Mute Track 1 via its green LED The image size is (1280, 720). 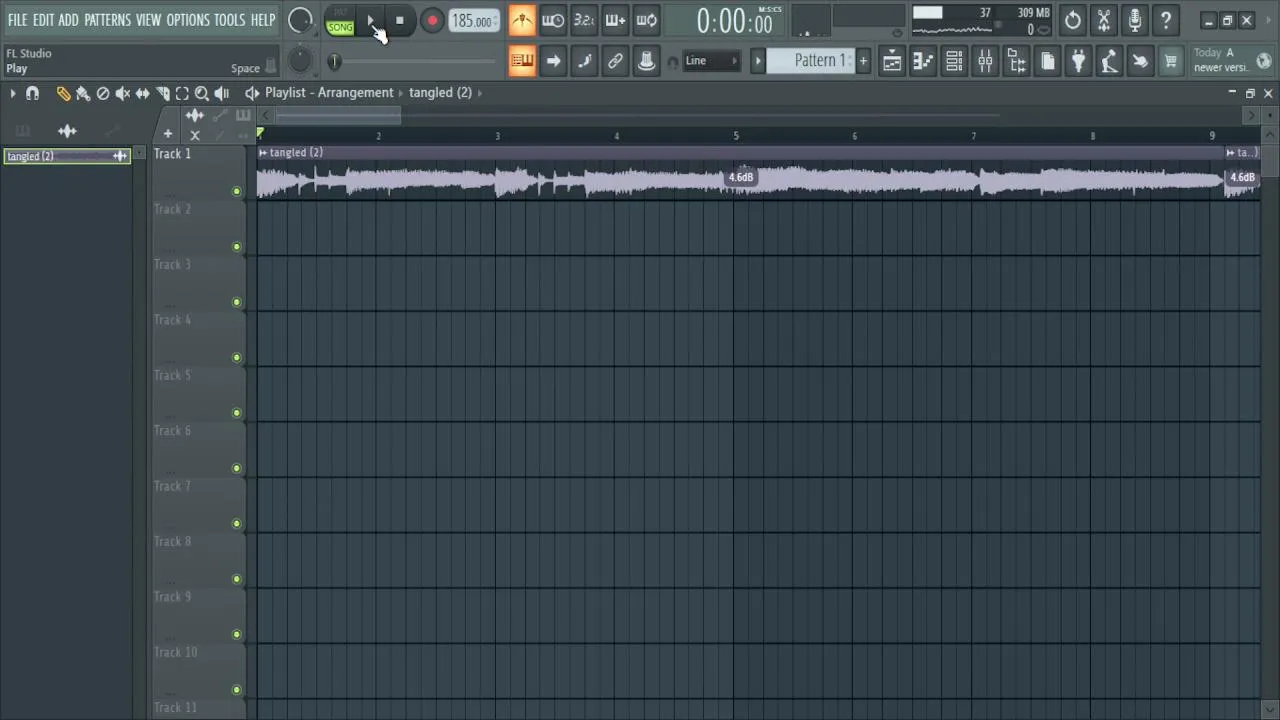click(237, 191)
